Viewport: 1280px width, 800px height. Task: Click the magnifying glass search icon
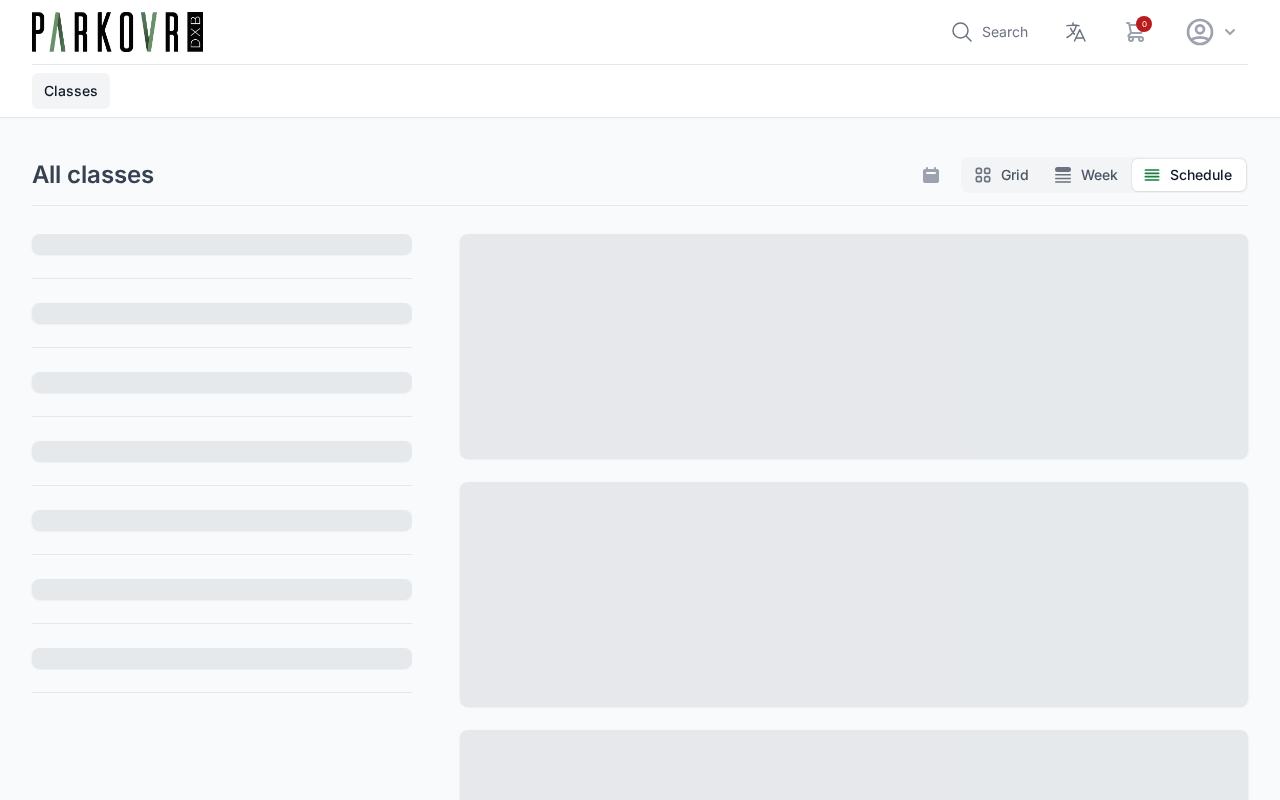962,32
